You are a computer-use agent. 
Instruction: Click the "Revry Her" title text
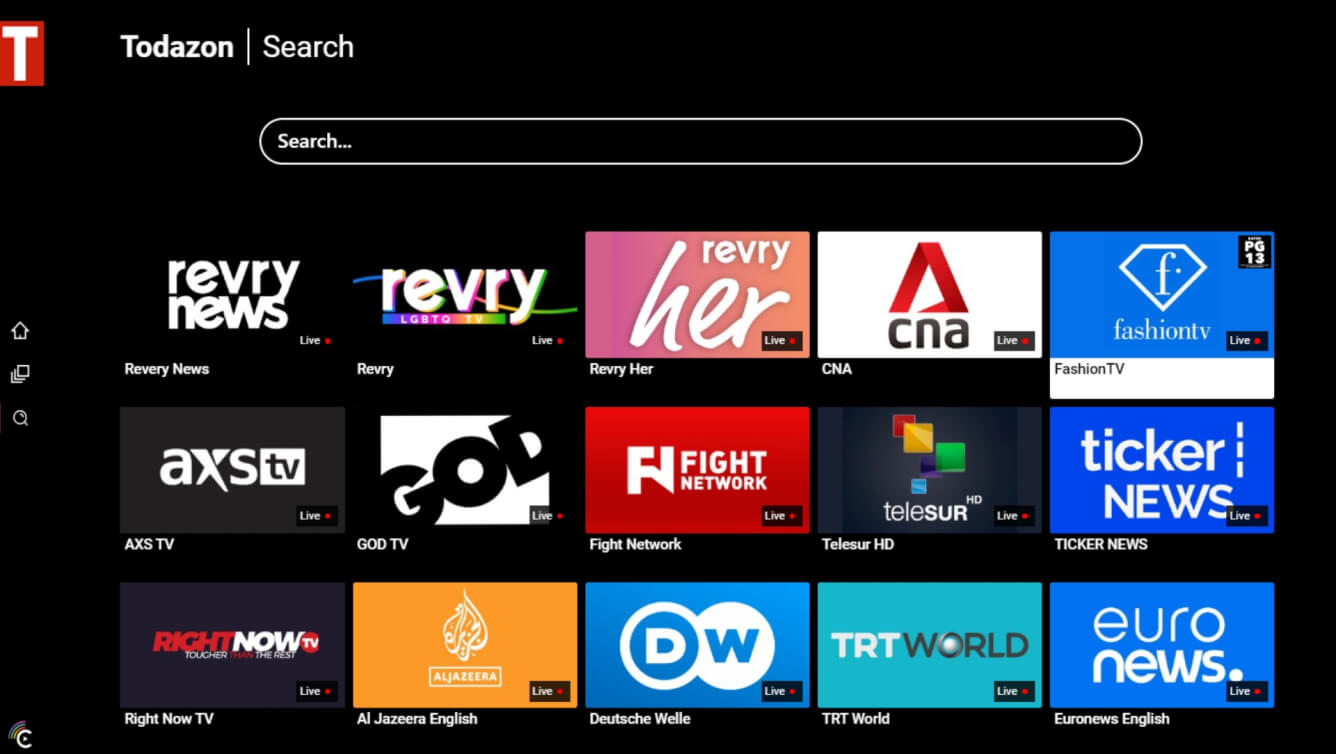point(621,369)
